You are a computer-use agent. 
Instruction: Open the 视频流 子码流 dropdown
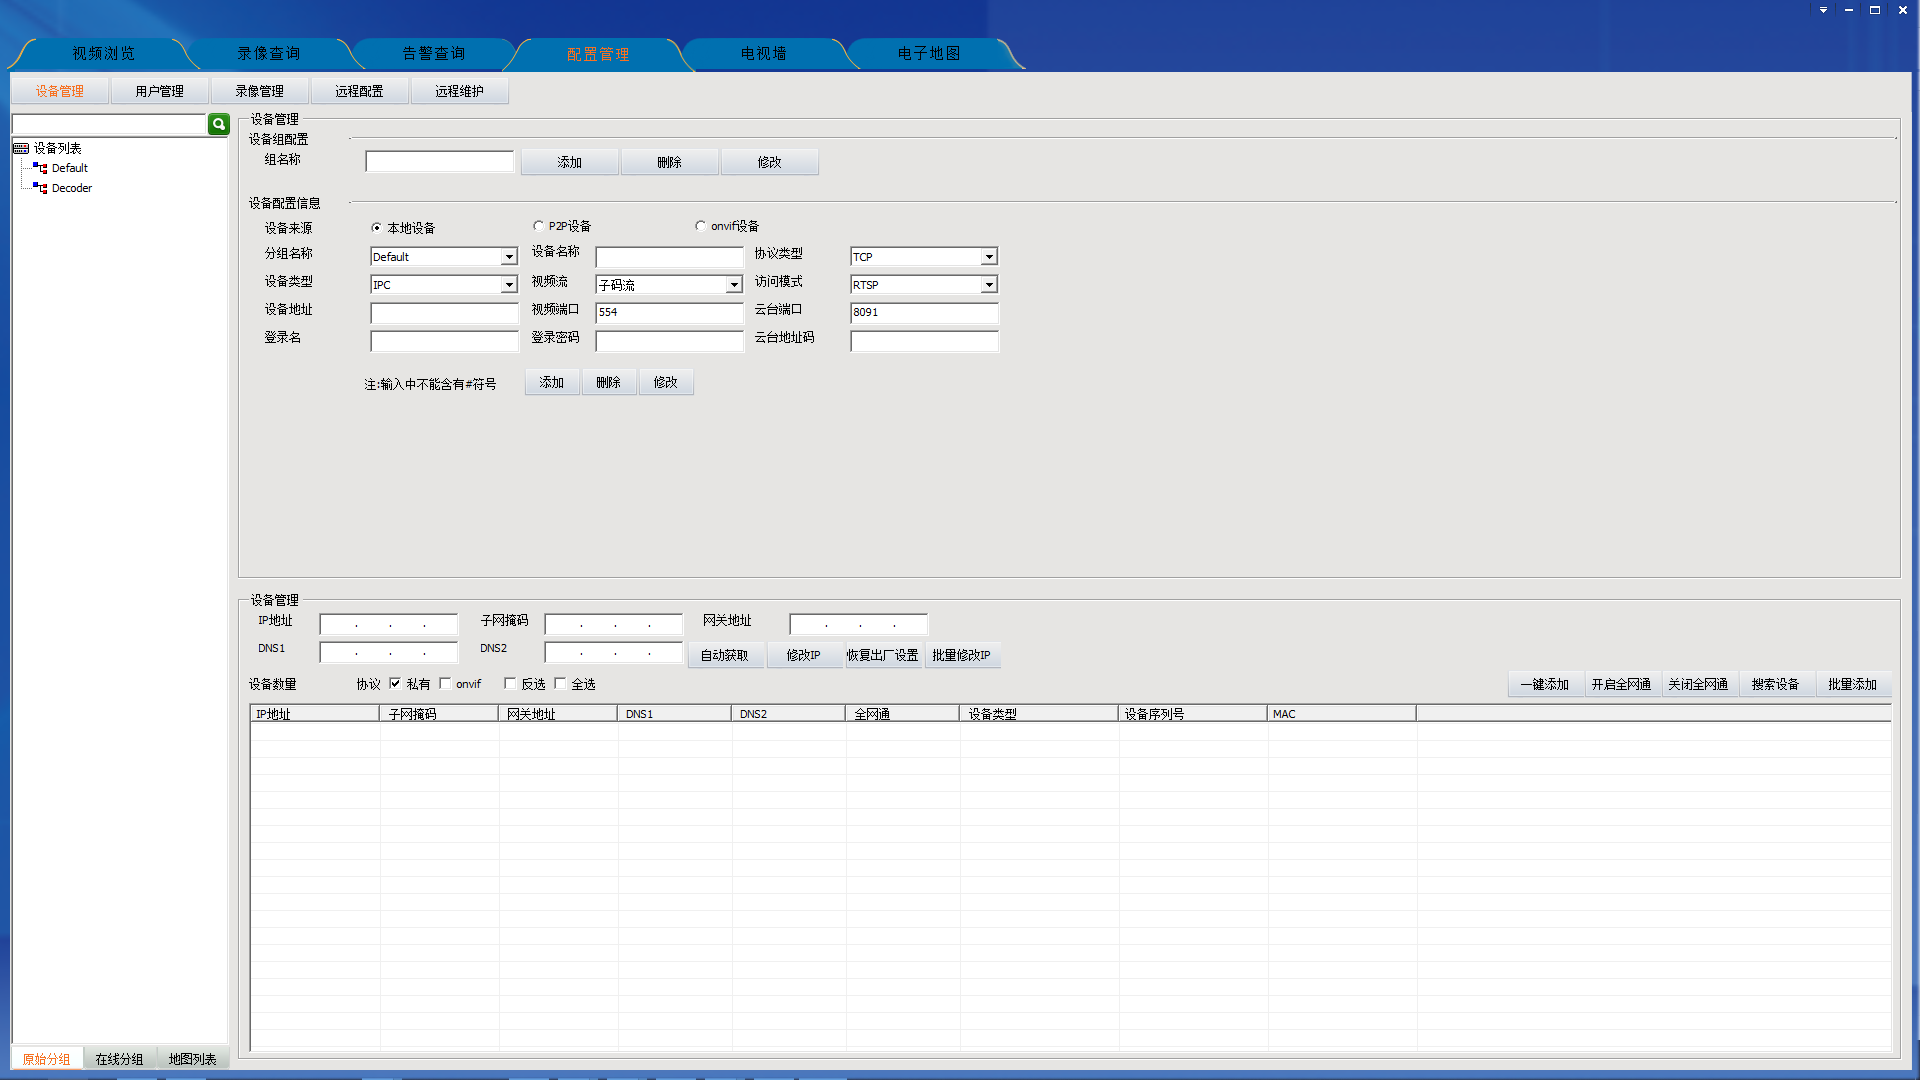click(x=733, y=285)
